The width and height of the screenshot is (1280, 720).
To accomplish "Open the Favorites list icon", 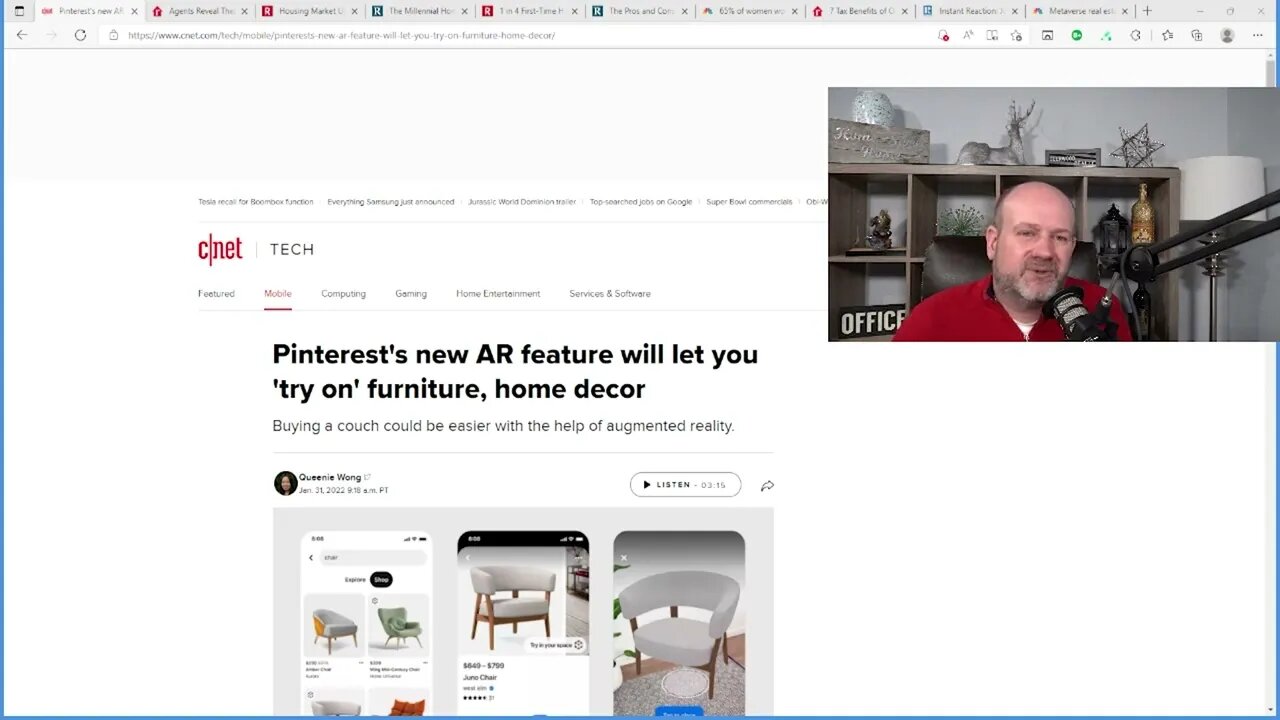I will 1167,35.
